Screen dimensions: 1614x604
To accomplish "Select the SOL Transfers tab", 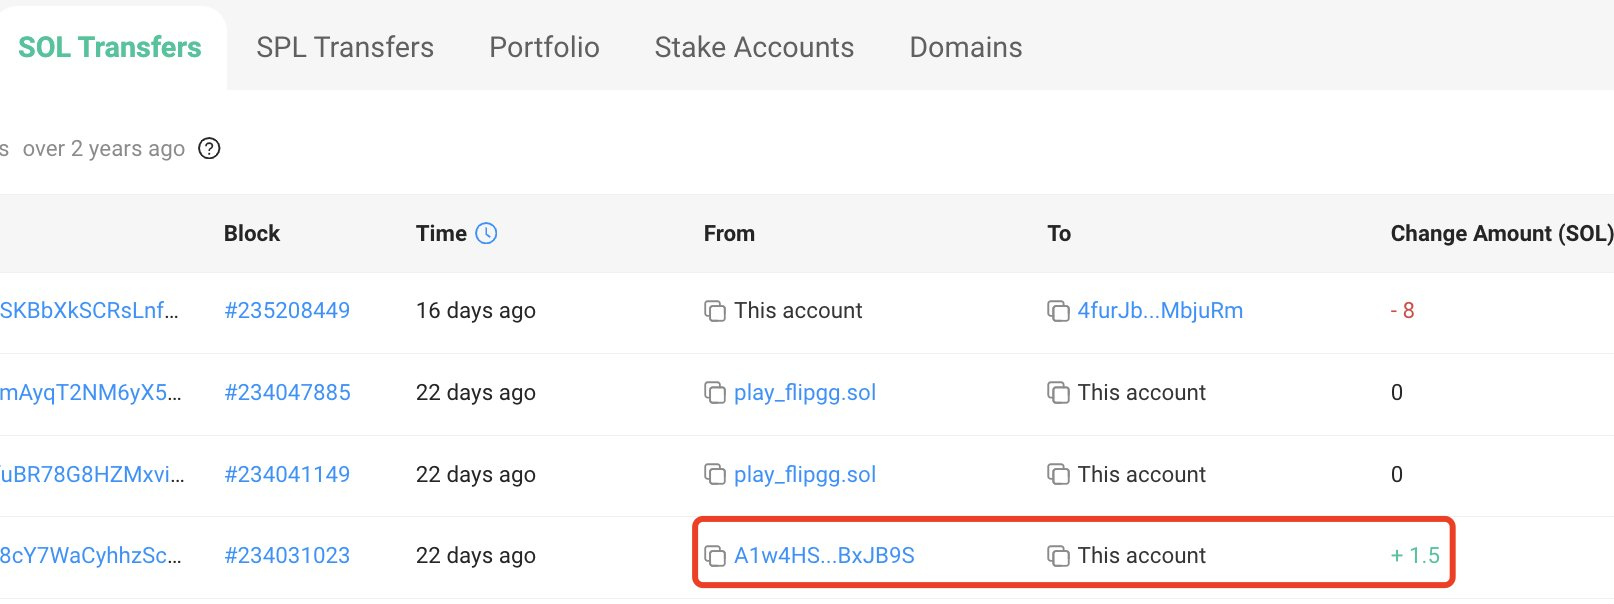I will (x=110, y=47).
